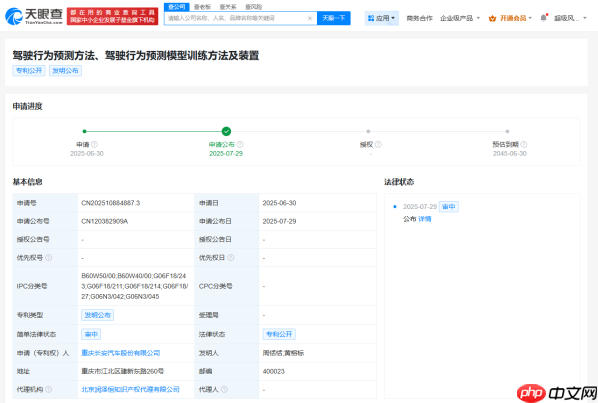This screenshot has height=403, width=598.
Task: Click the 发明公布 tag under the title
Action: pyautogui.click(x=65, y=71)
